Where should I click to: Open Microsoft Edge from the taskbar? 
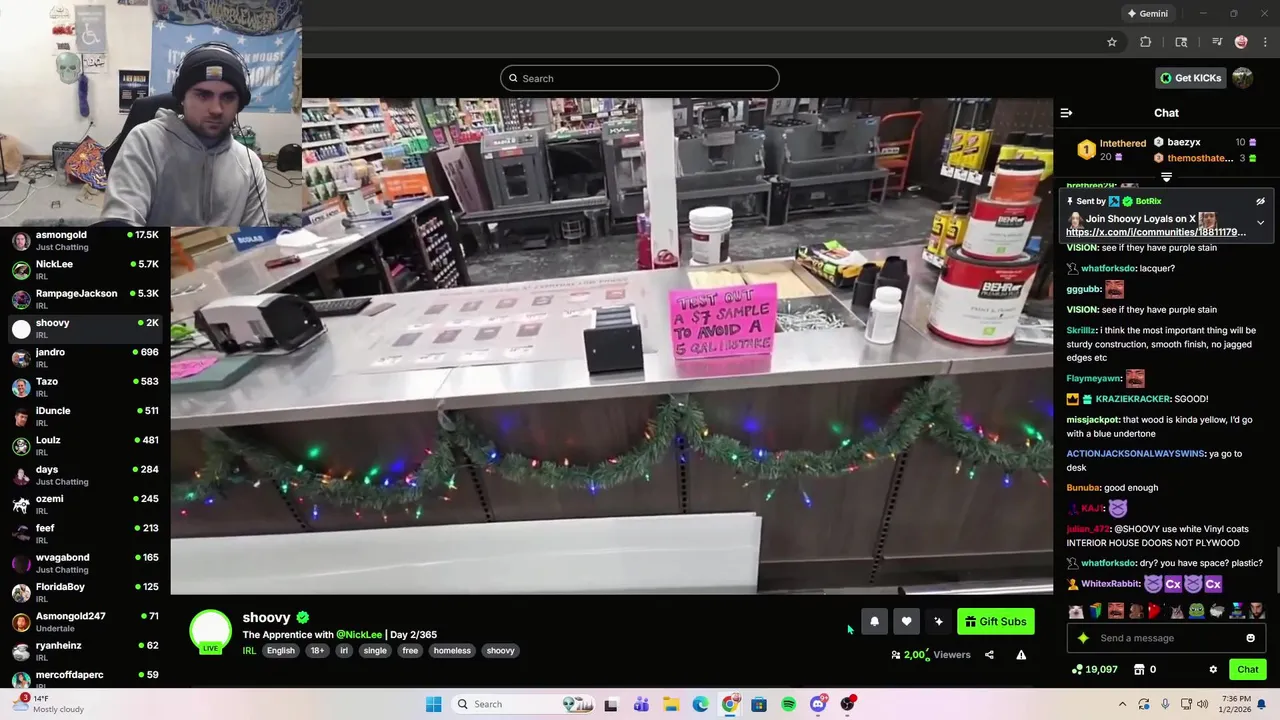700,704
